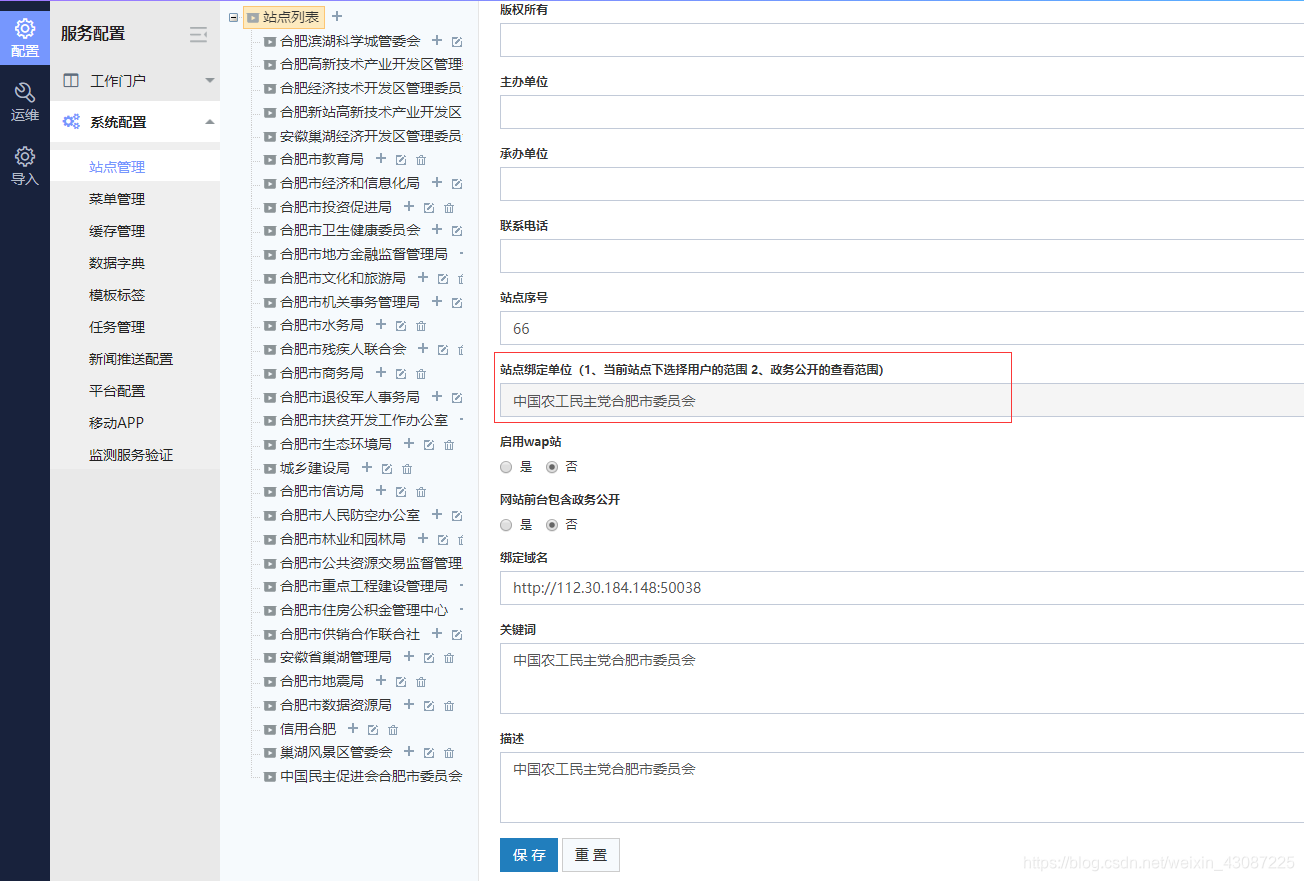1304x881 pixels.
Task: Click the trash icon for 合肥市水务局
Action: click(421, 326)
